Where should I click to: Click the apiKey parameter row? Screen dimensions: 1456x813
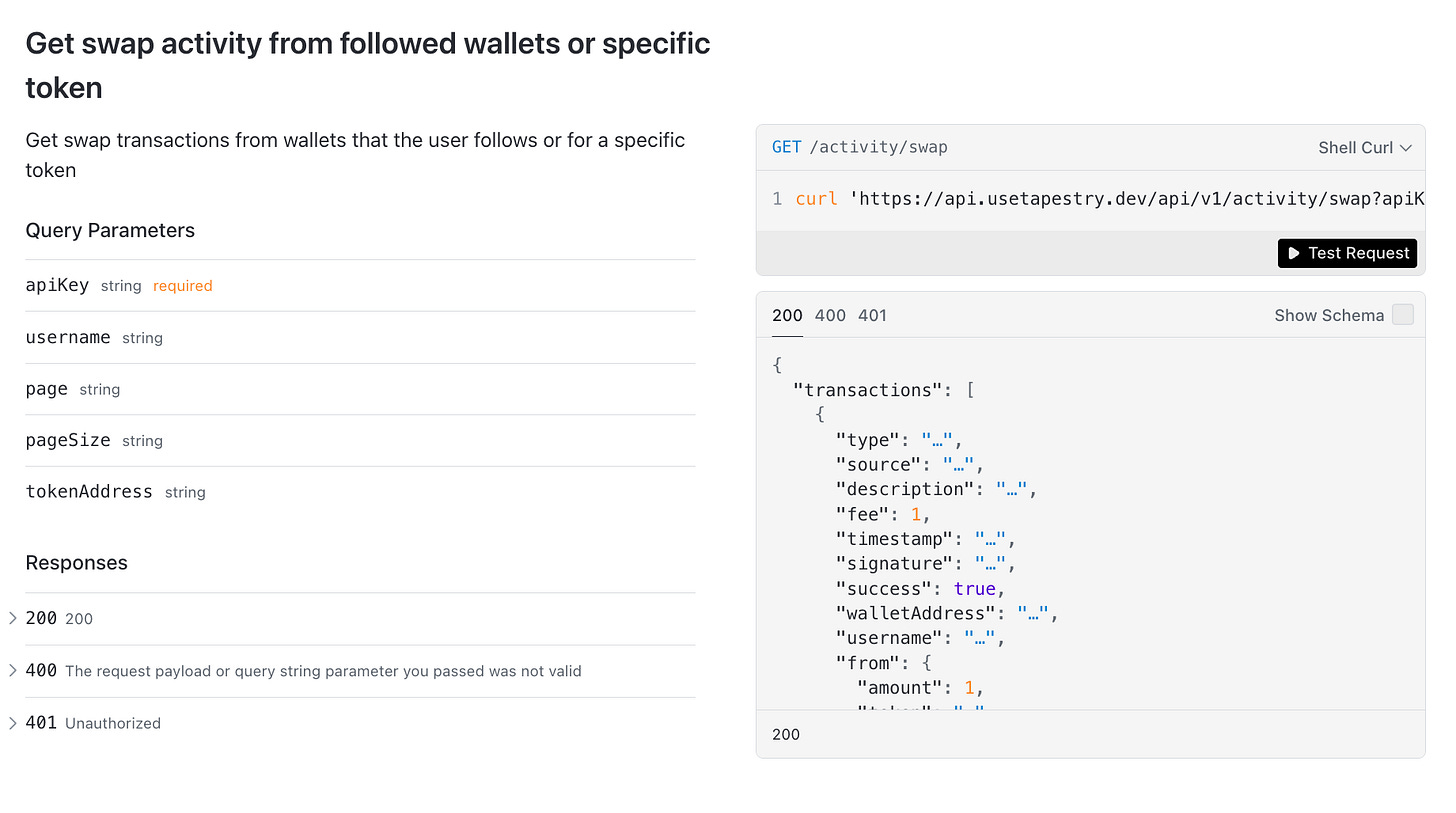pos(360,285)
